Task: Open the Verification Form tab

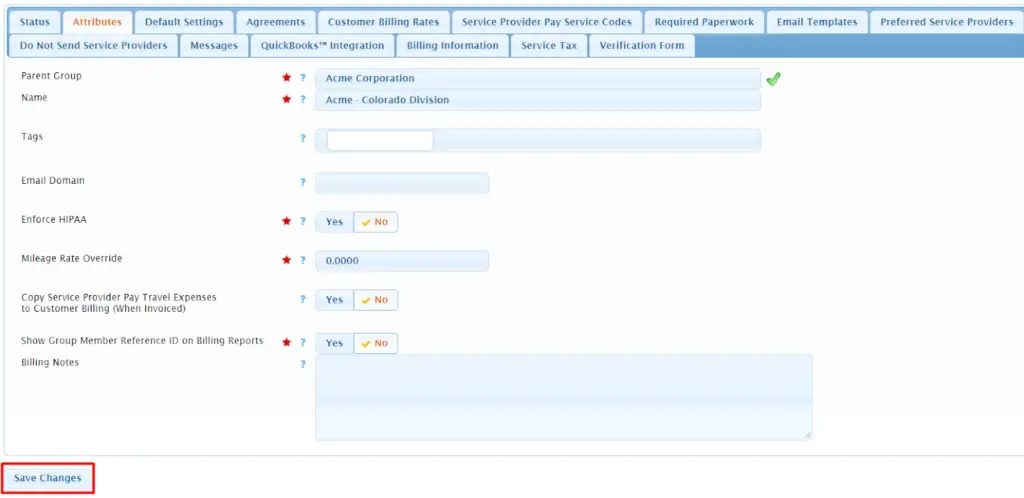Action: (641, 46)
